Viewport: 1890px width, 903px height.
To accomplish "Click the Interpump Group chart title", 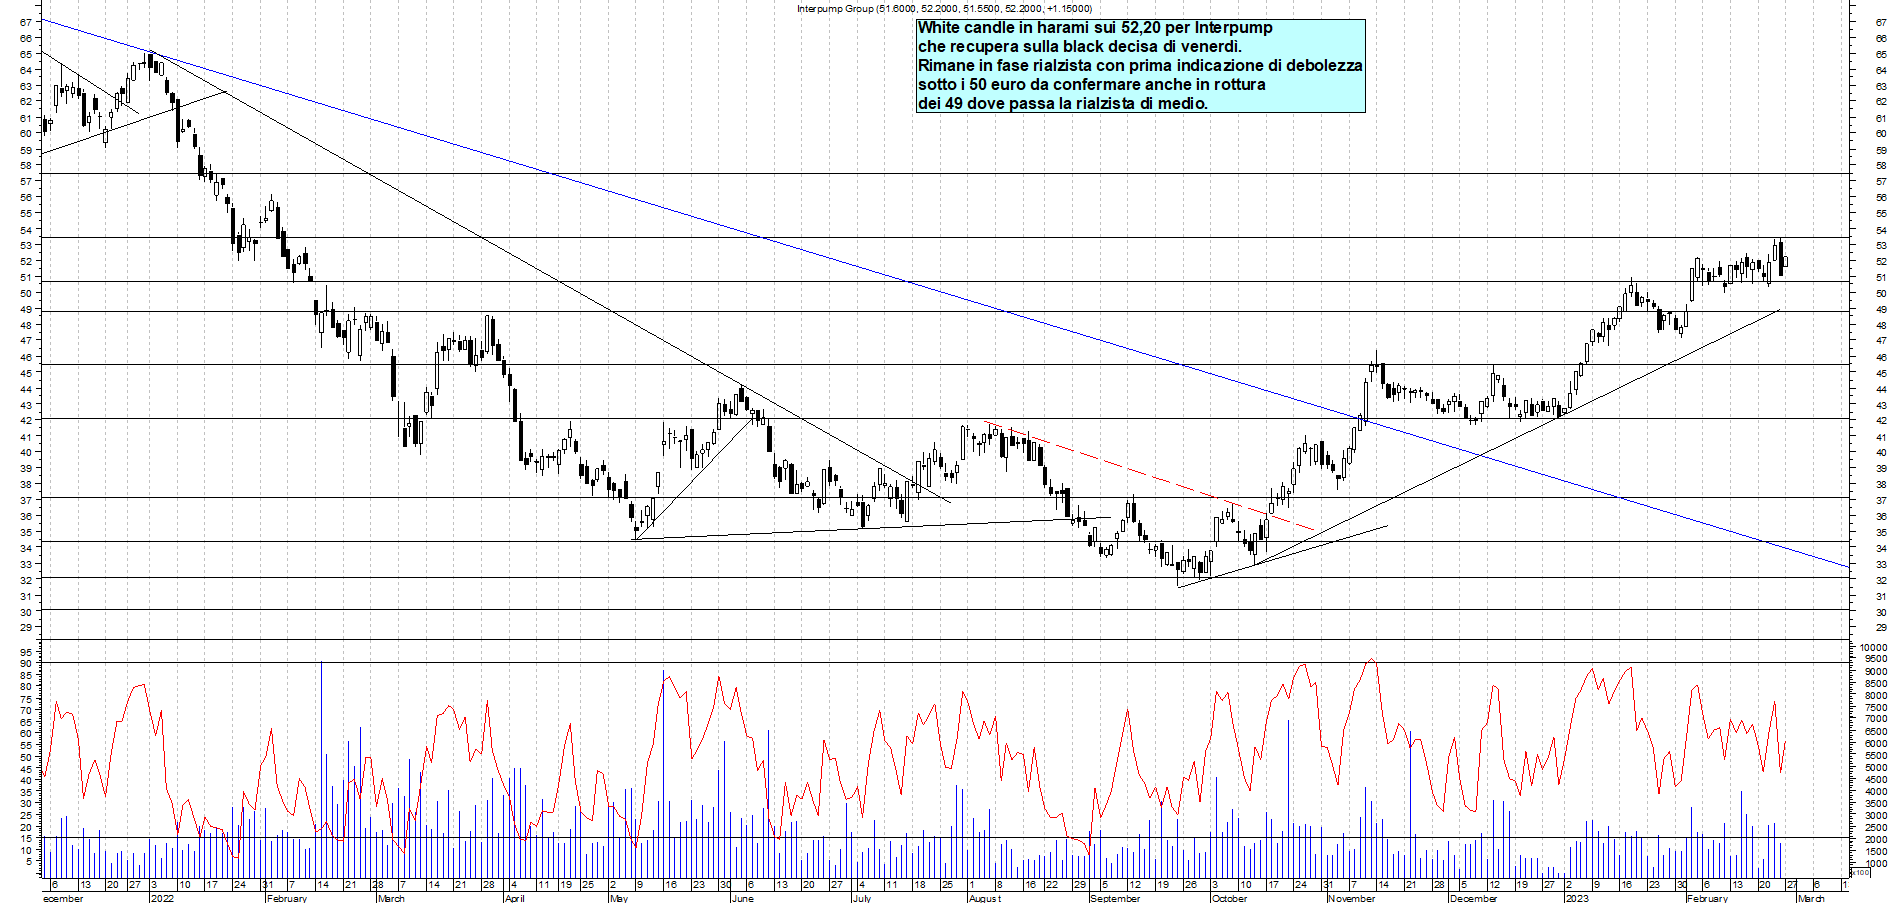I will [944, 9].
